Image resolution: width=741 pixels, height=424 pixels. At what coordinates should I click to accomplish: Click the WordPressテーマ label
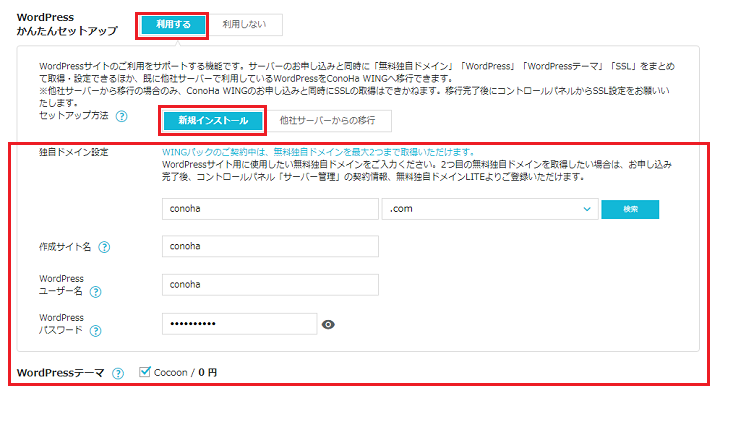(x=60, y=373)
